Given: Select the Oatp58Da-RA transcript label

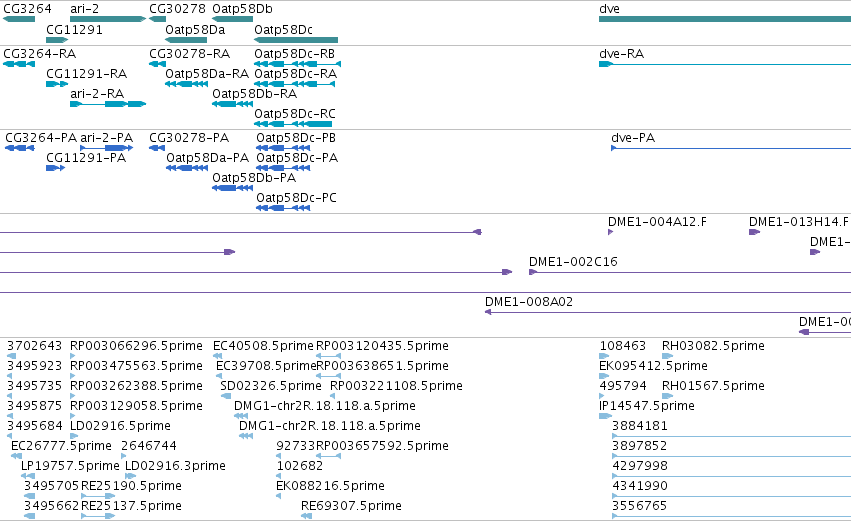Looking at the screenshot, I should [x=207, y=74].
